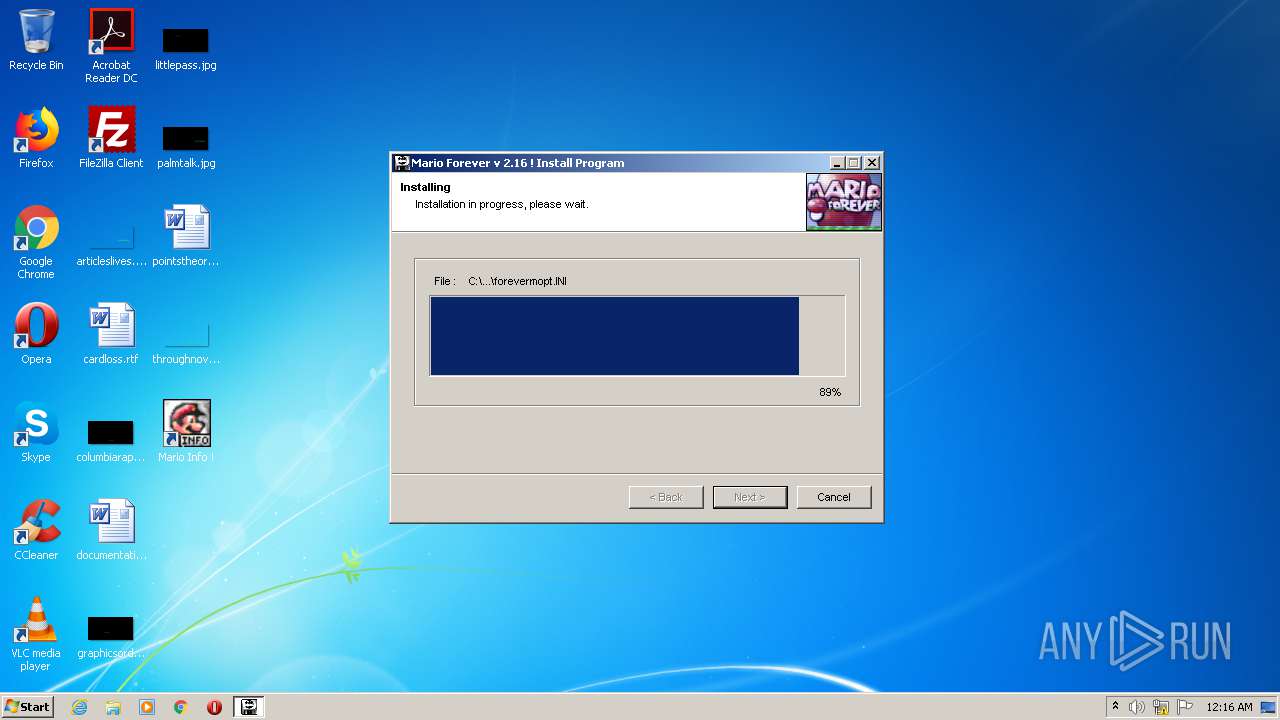Open the Mario Info shortcut
Viewport: 1280px width, 720px height.
click(x=186, y=432)
